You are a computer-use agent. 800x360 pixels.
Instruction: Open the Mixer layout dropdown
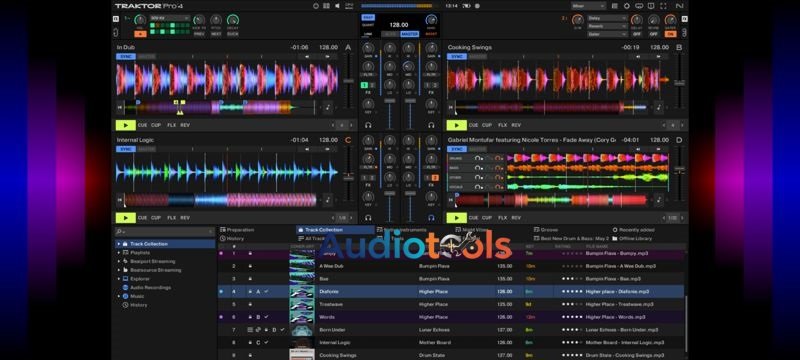pyautogui.click(x=588, y=6)
